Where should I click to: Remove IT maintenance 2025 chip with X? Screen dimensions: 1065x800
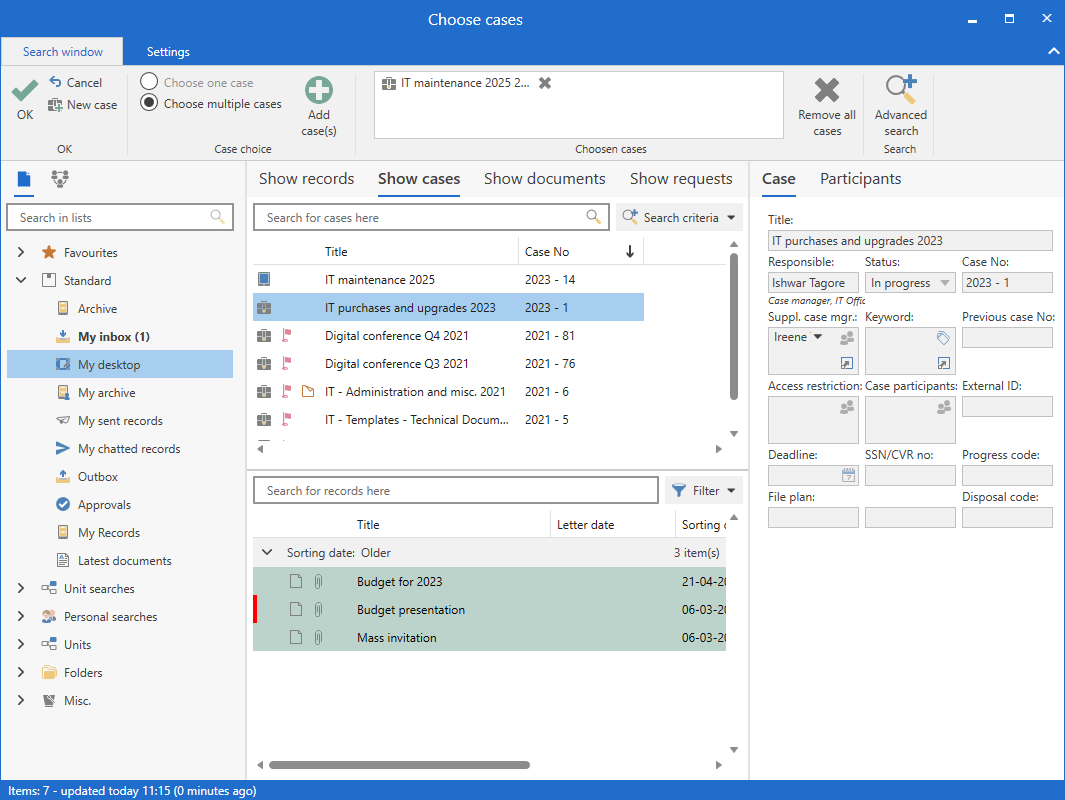545,83
